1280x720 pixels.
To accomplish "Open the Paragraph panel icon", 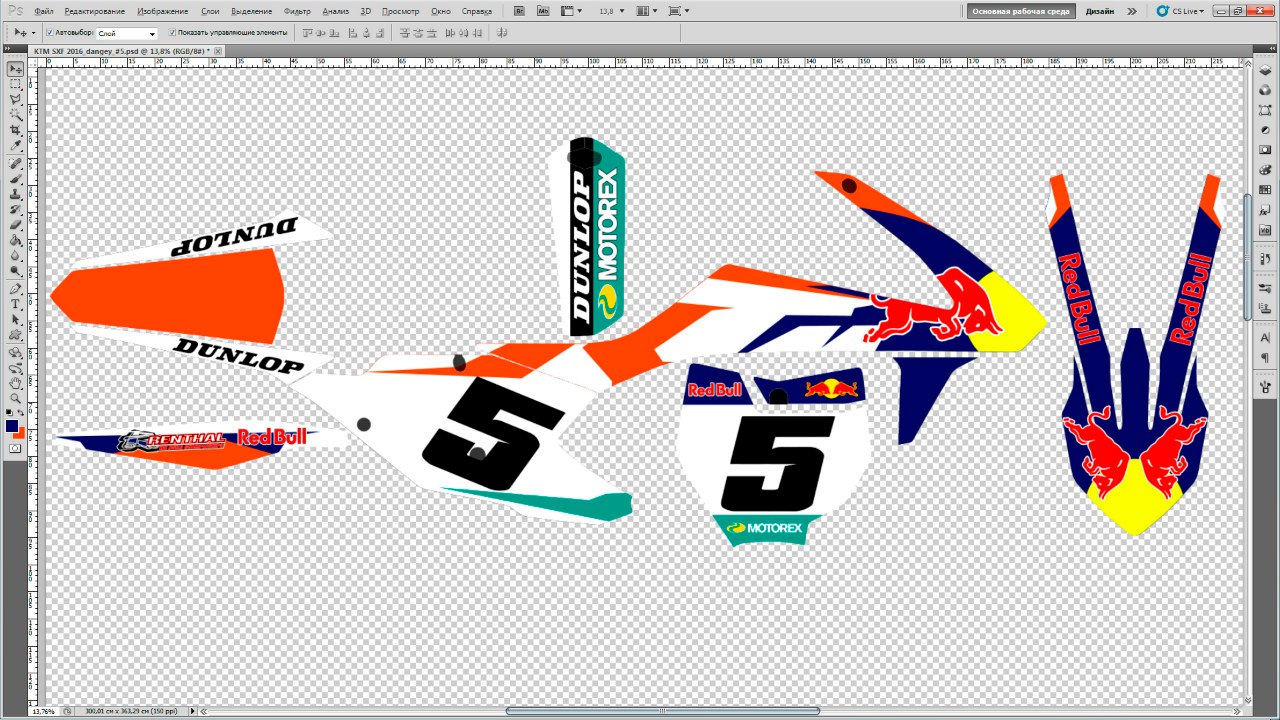I will (1265, 357).
